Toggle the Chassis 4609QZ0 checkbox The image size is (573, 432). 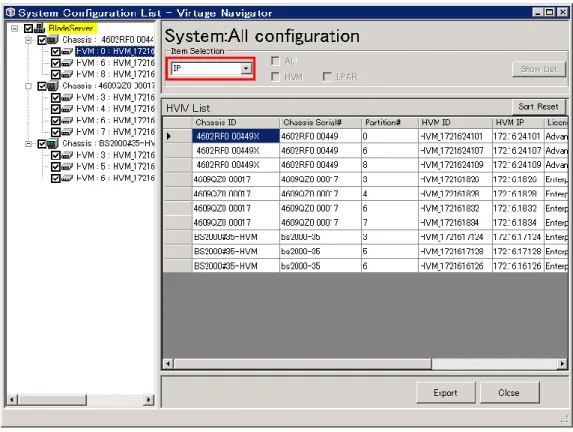click(x=42, y=86)
